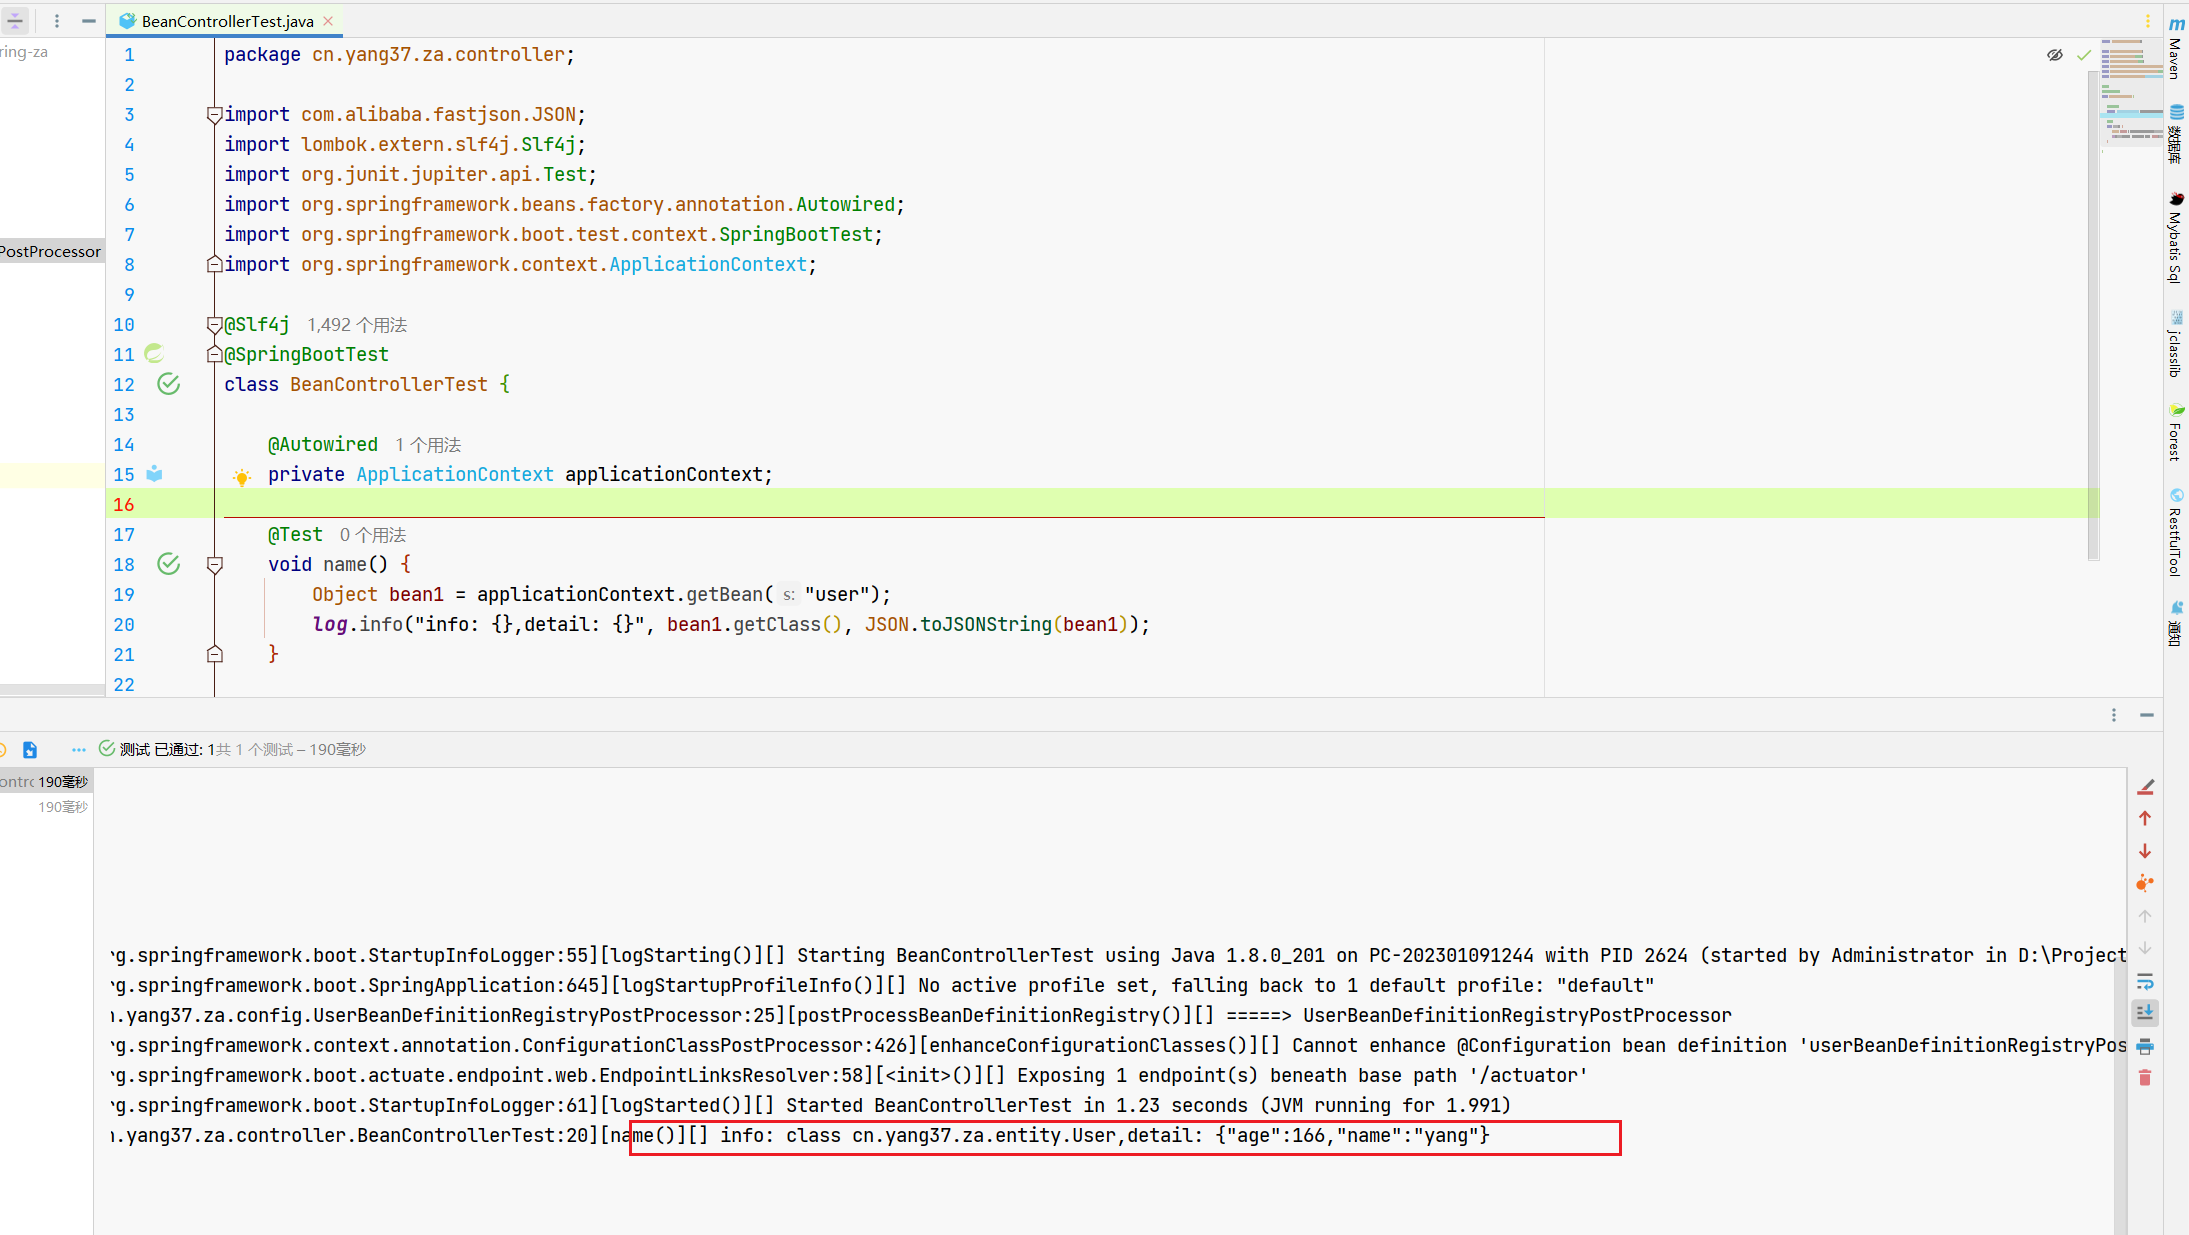This screenshot has width=2189, height=1235.
Task: Click the red highlight pencil icon in console
Action: point(2145,787)
